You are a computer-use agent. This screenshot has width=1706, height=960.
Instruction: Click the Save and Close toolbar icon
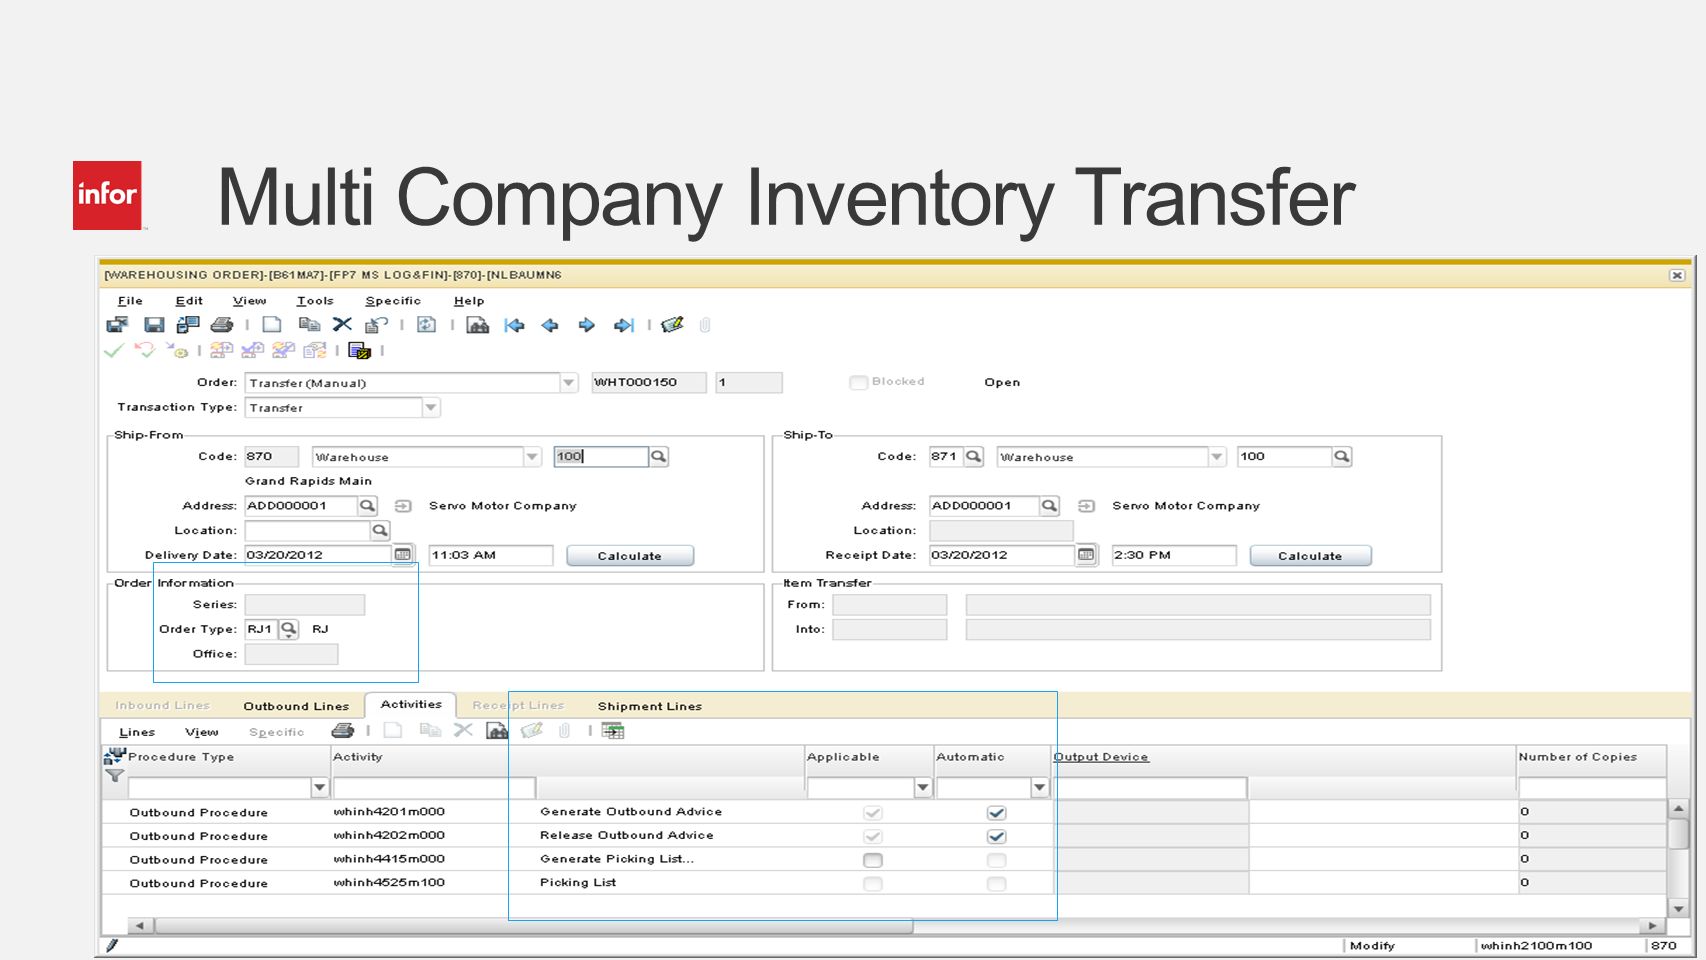pos(117,325)
